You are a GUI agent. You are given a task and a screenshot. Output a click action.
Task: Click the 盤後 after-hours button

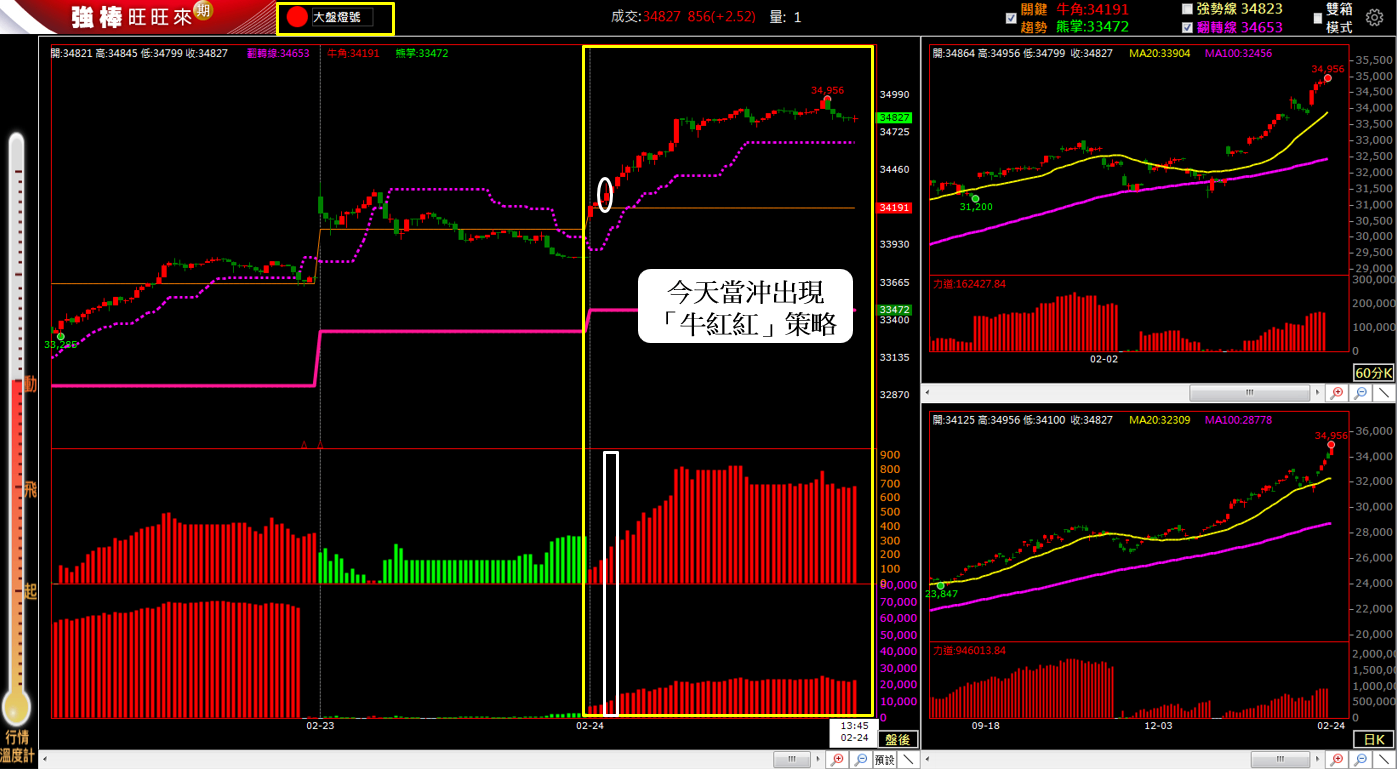pos(896,740)
